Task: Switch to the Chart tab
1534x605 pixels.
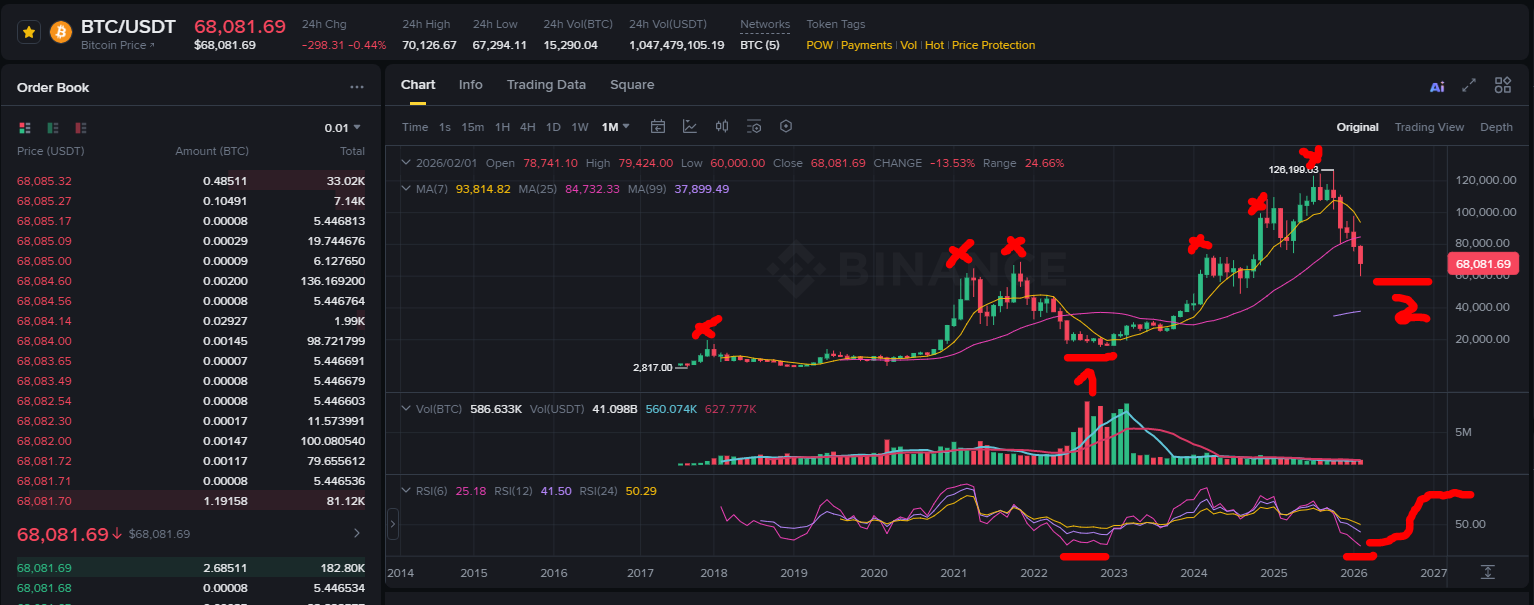Action: 418,85
